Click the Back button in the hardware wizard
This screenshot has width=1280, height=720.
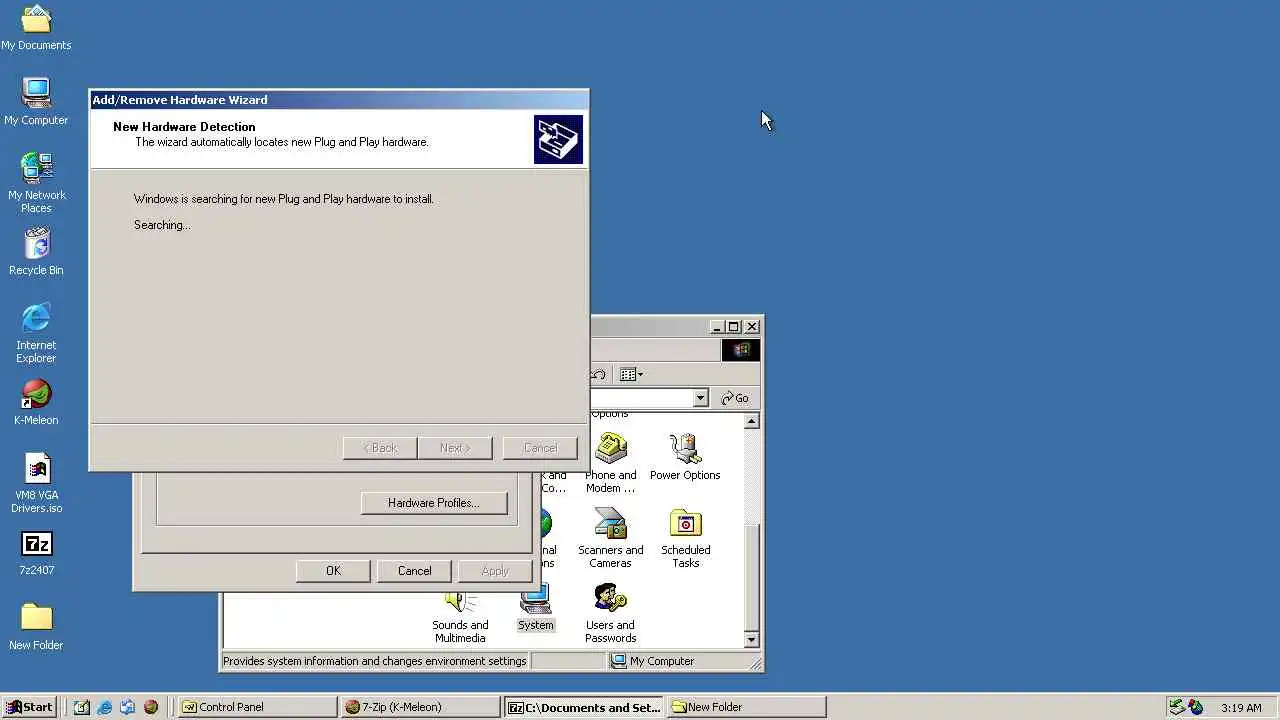pyautogui.click(x=380, y=448)
